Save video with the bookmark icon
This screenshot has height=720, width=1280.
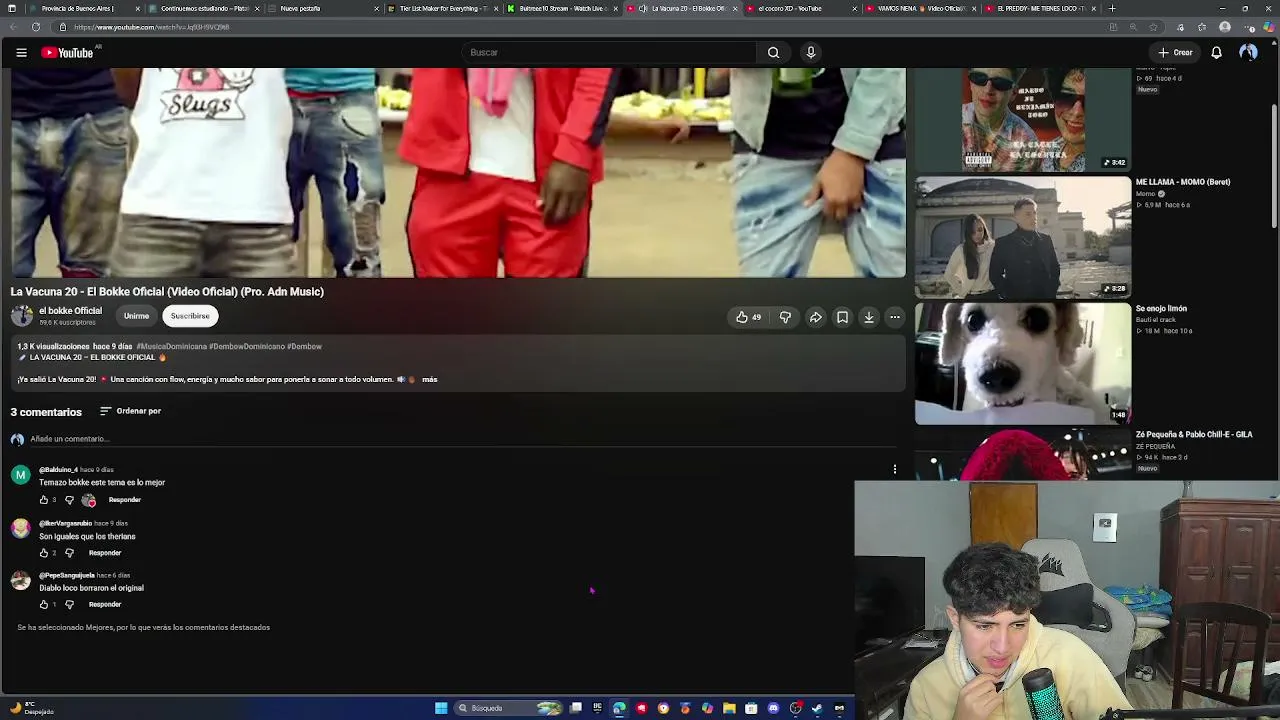(842, 317)
